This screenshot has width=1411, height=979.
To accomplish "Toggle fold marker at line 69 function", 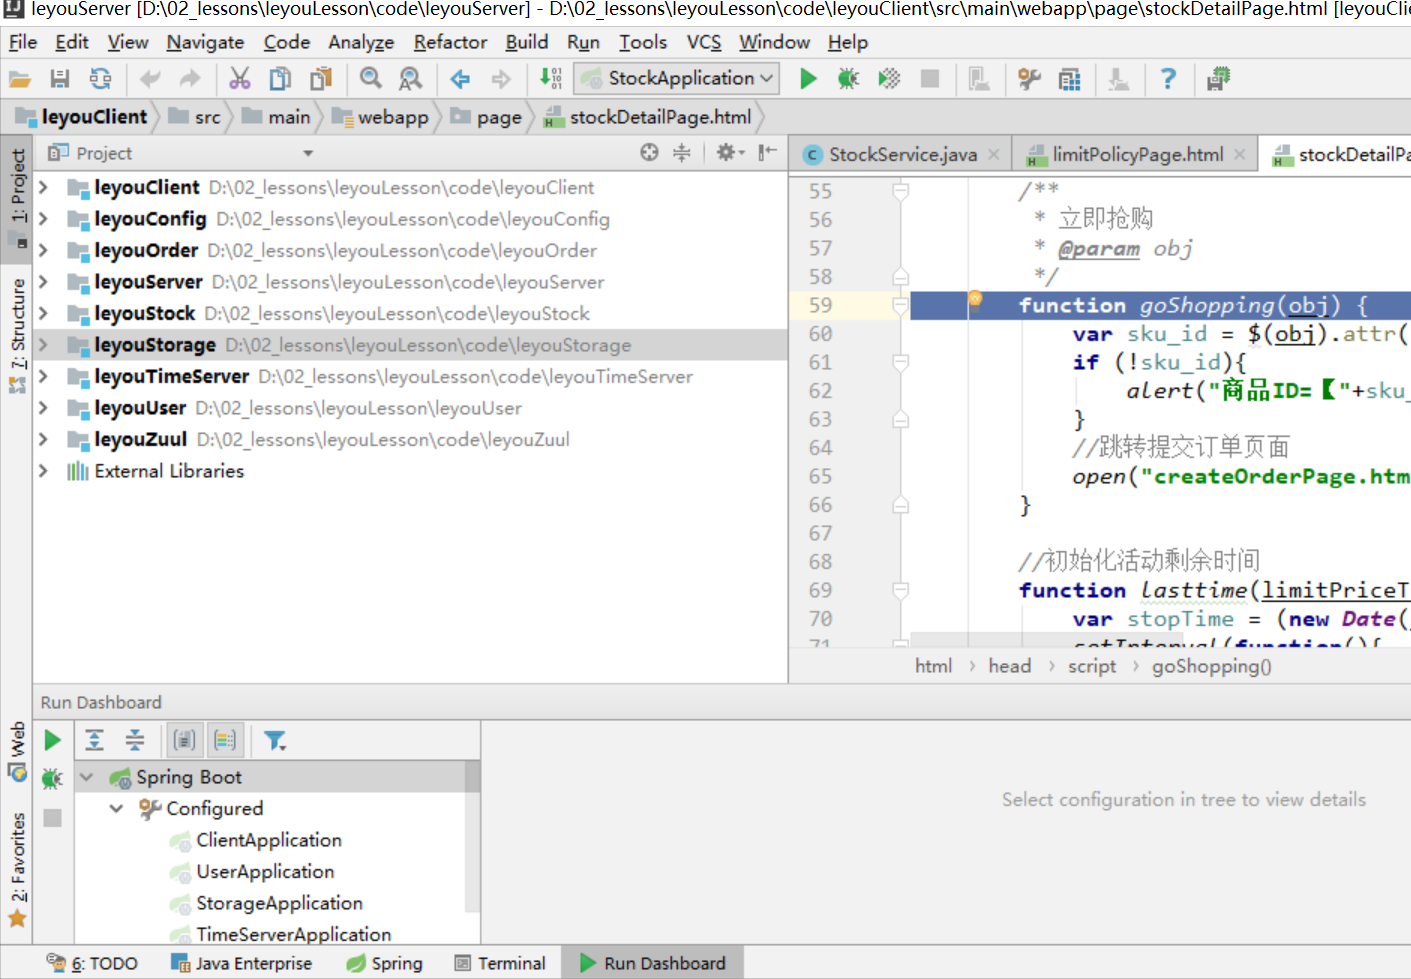I will pos(901,590).
